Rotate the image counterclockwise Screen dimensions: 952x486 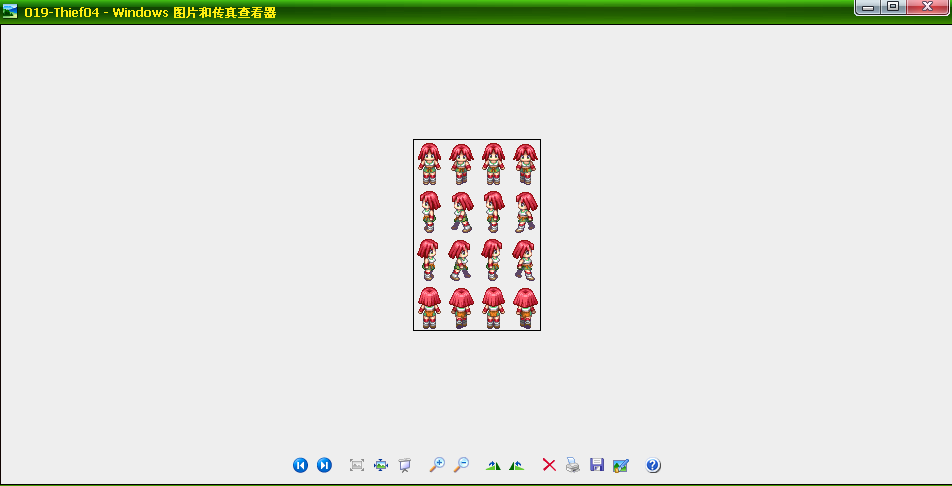click(516, 465)
